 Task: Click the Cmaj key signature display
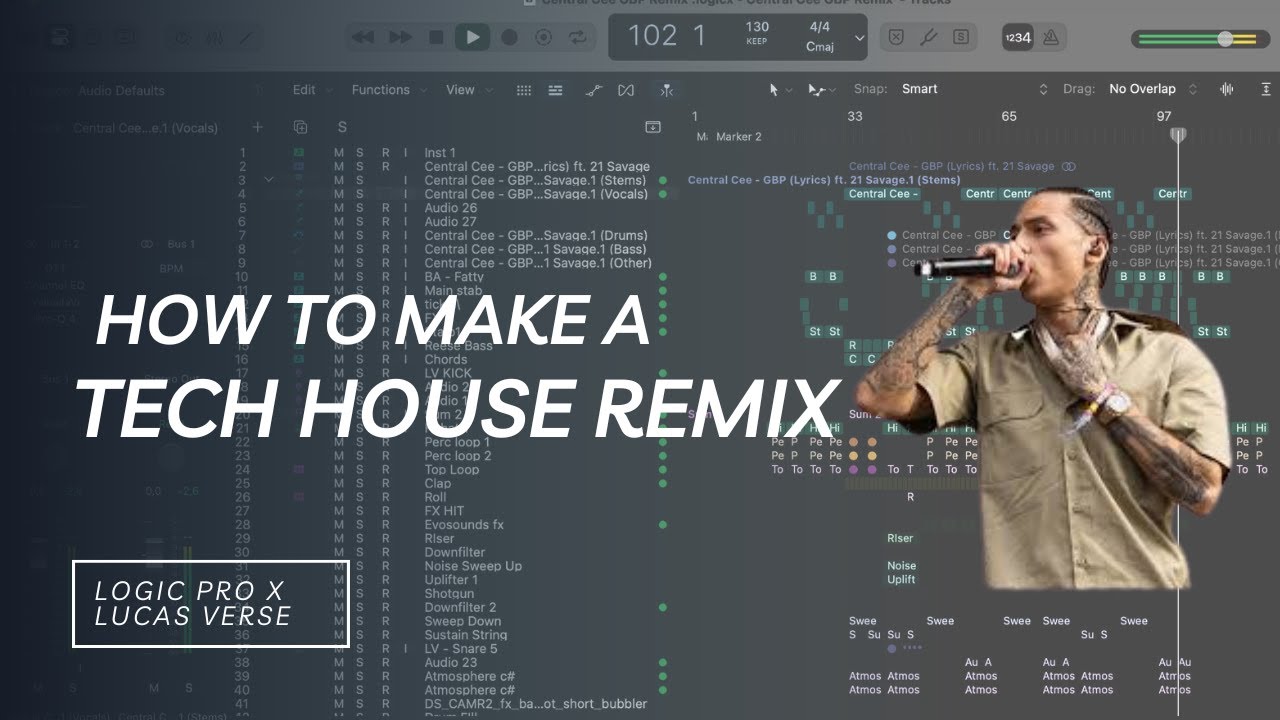[x=819, y=47]
